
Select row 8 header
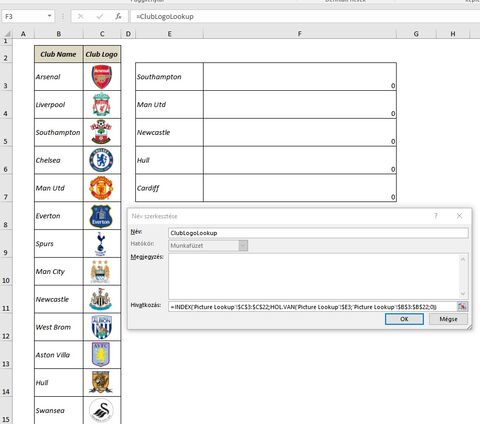(6, 216)
